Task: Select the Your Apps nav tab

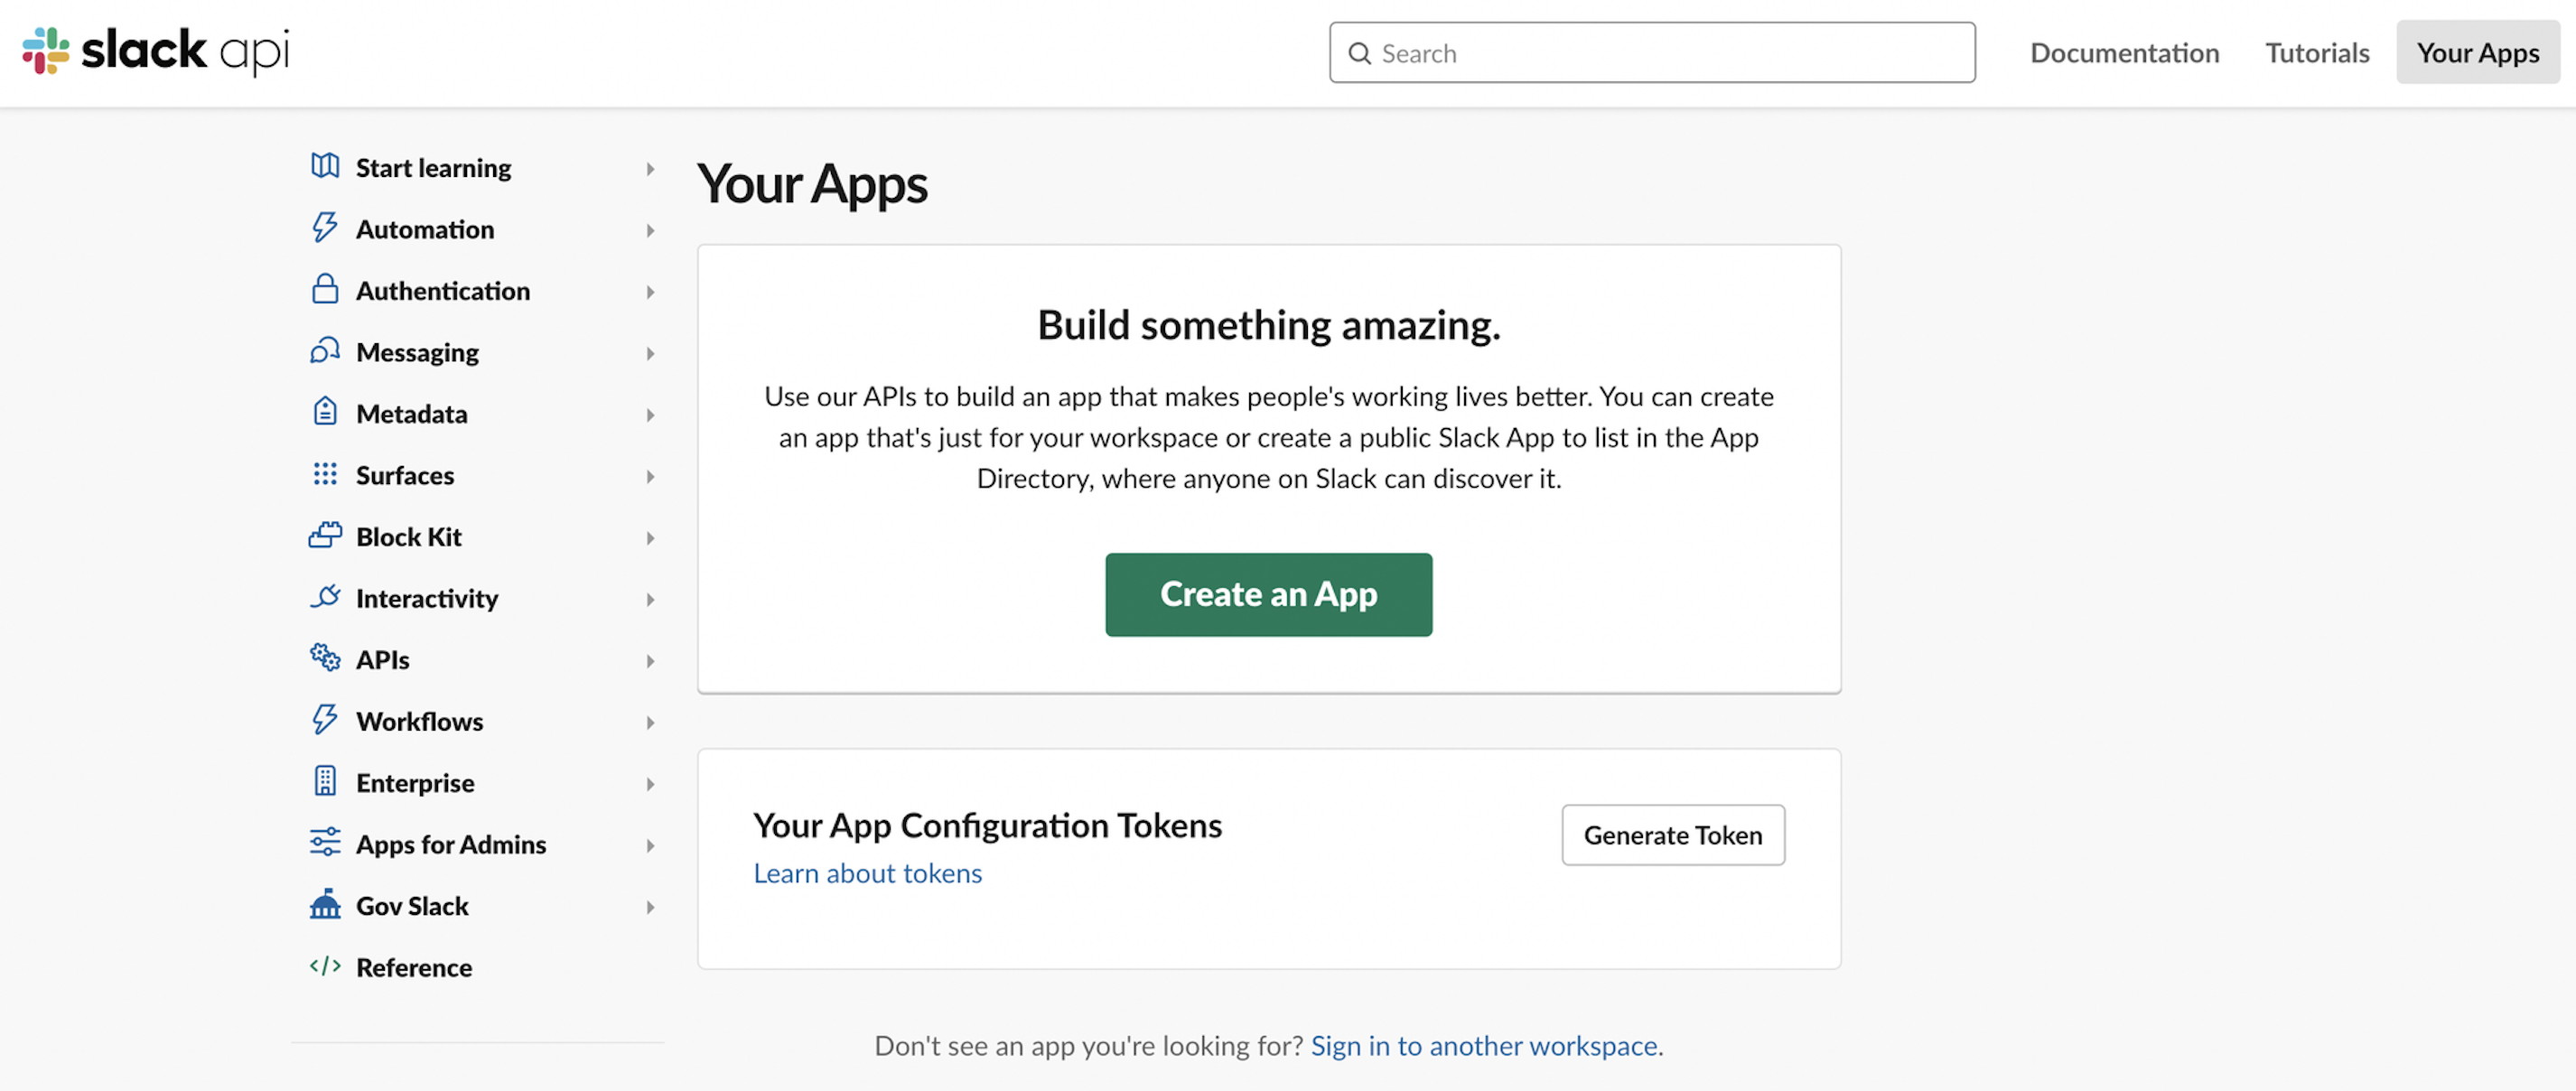Action: 2477,53
